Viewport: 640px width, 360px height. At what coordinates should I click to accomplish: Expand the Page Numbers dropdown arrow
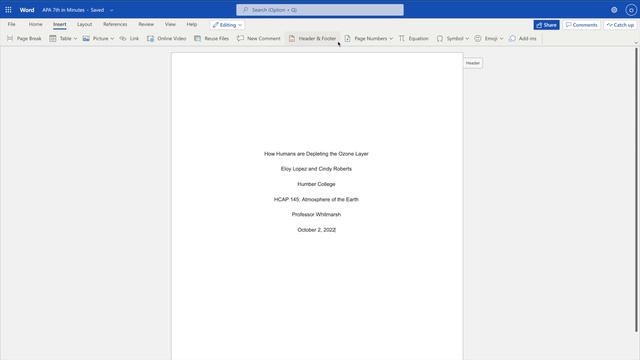(391, 38)
